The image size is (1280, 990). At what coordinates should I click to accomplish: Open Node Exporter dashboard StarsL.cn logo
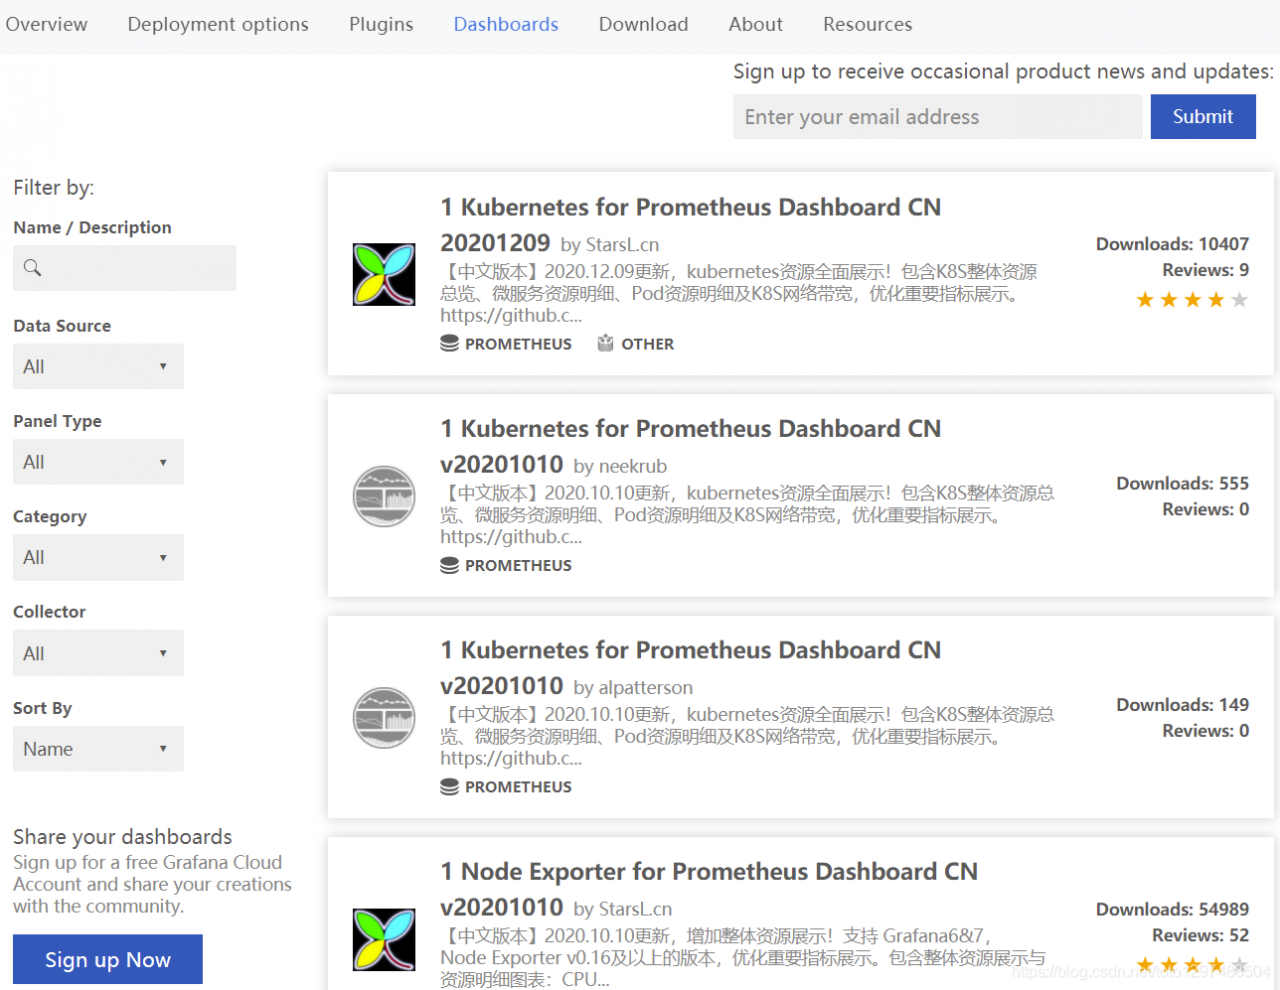[x=384, y=939]
